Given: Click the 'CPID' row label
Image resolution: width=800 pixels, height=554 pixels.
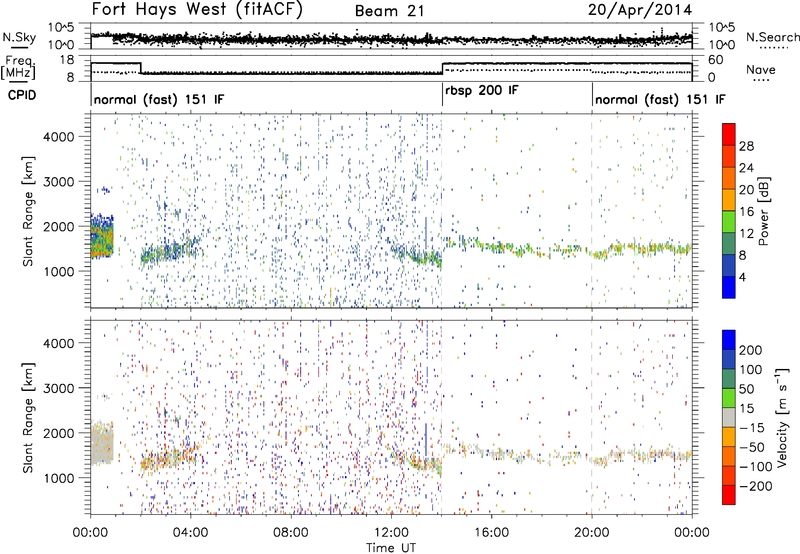Looking at the screenshot, I should pyautogui.click(x=21, y=95).
